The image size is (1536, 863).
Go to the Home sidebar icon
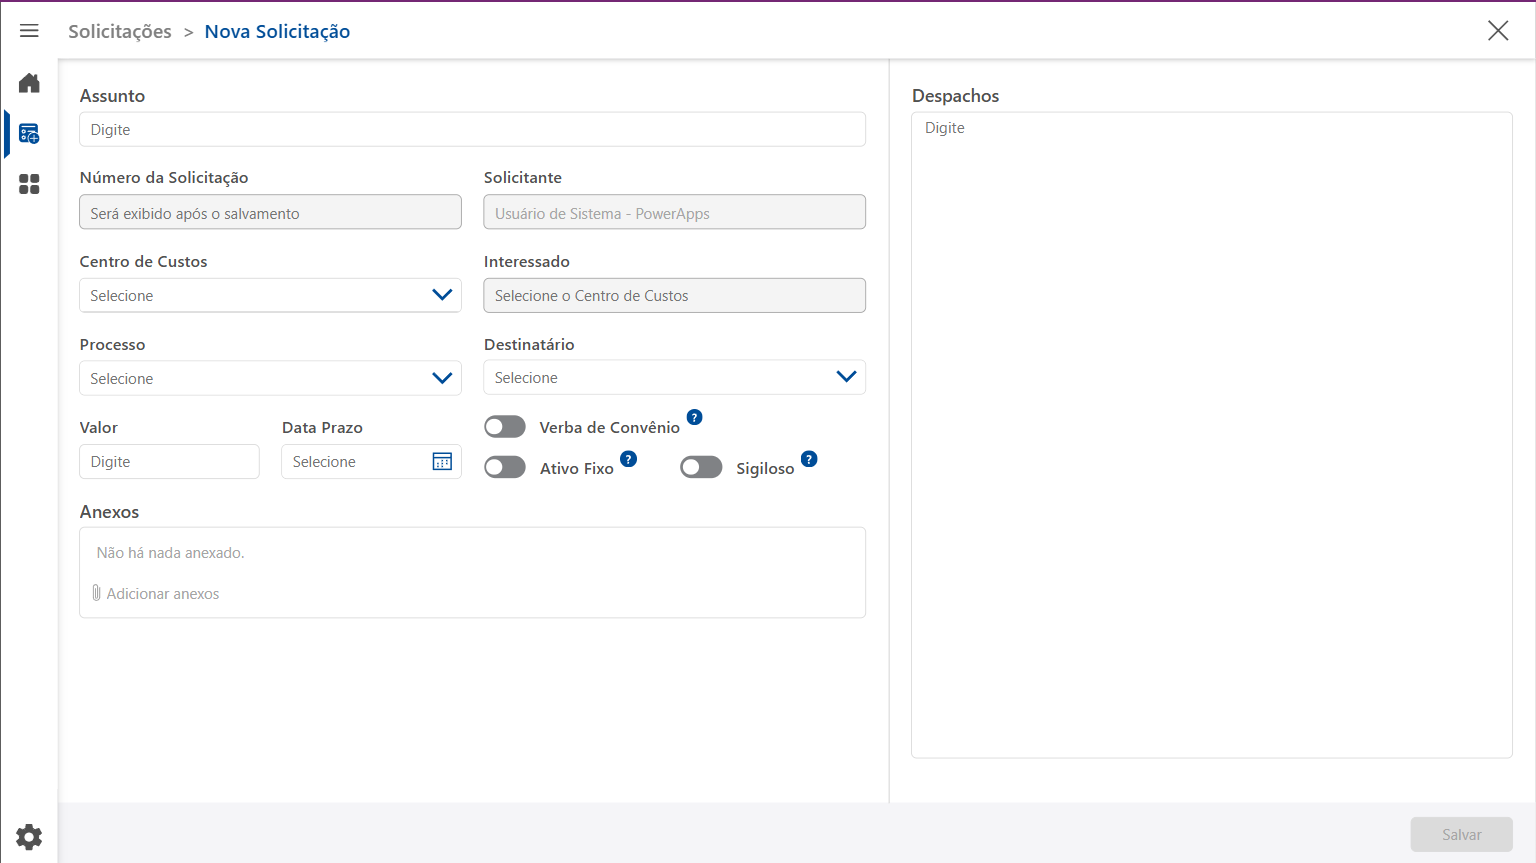click(29, 83)
